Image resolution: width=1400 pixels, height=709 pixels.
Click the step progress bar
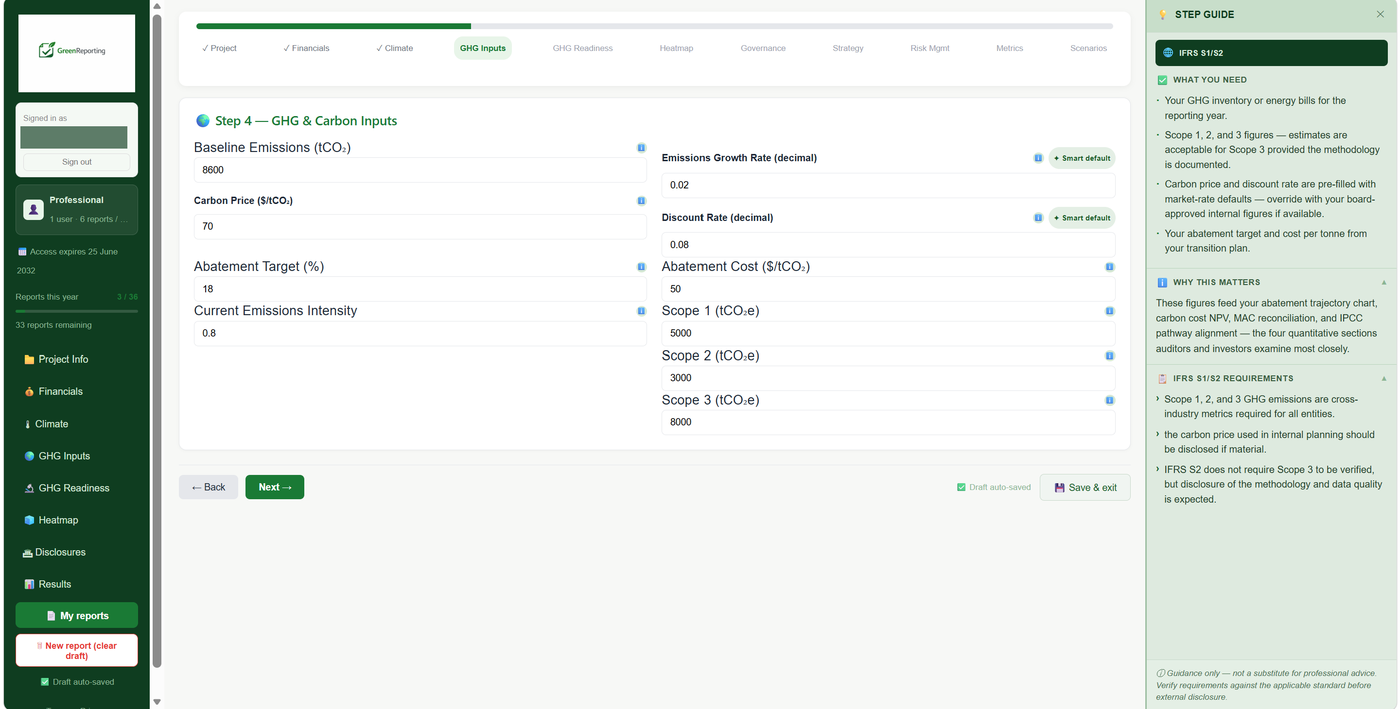click(x=655, y=26)
